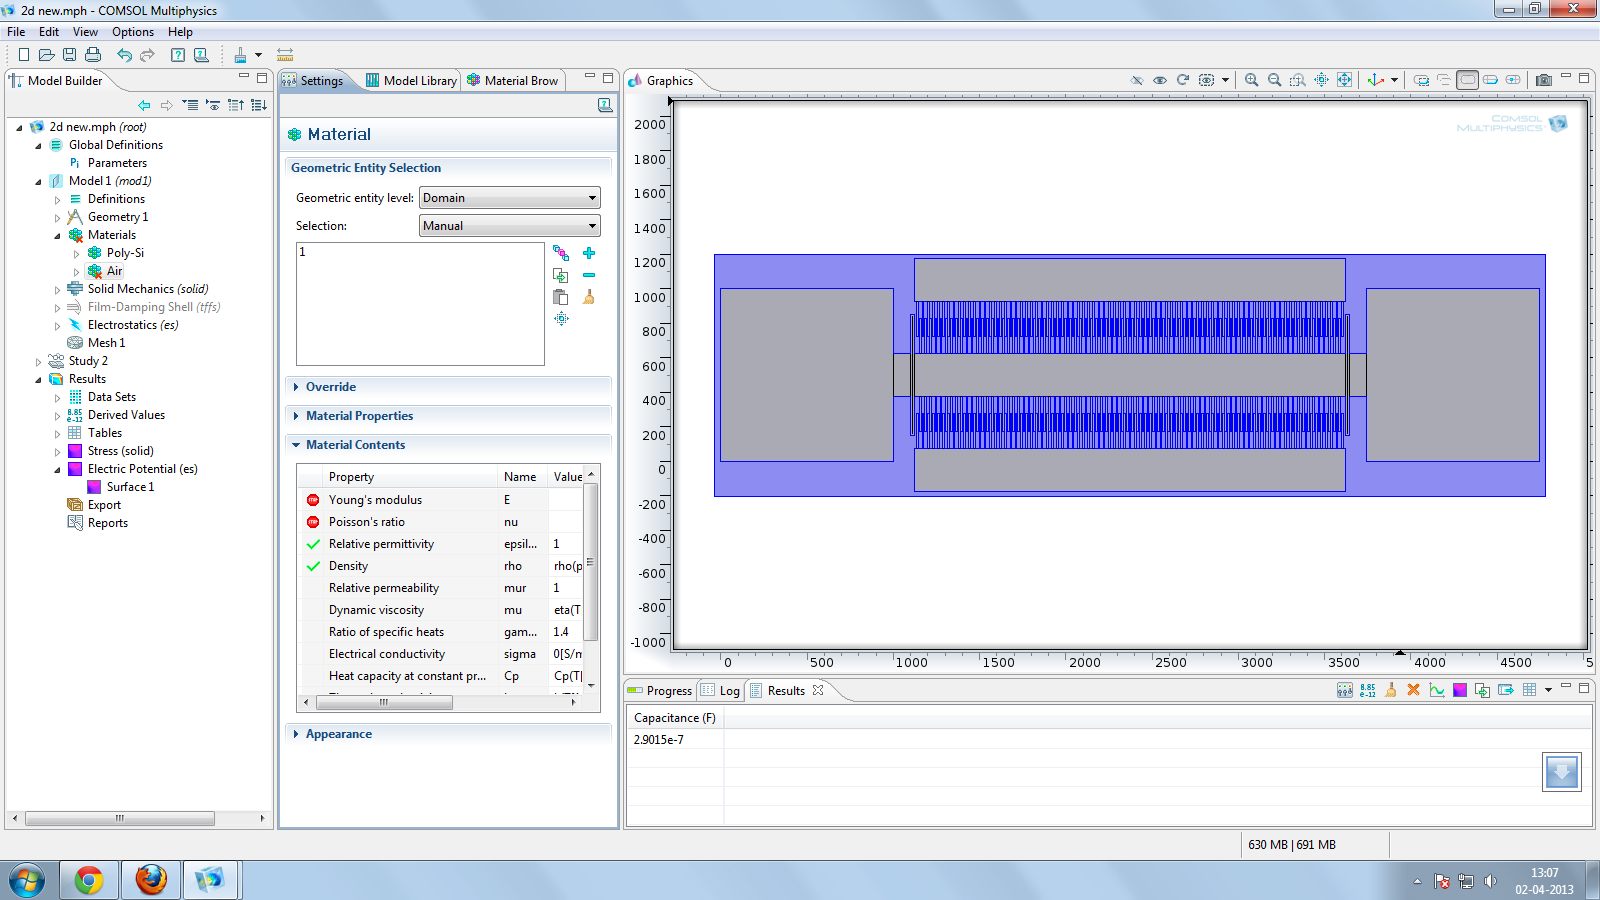Viewport: 1600px width, 900px height.
Task: Select the Electrostatics (es) node
Action: coord(132,325)
